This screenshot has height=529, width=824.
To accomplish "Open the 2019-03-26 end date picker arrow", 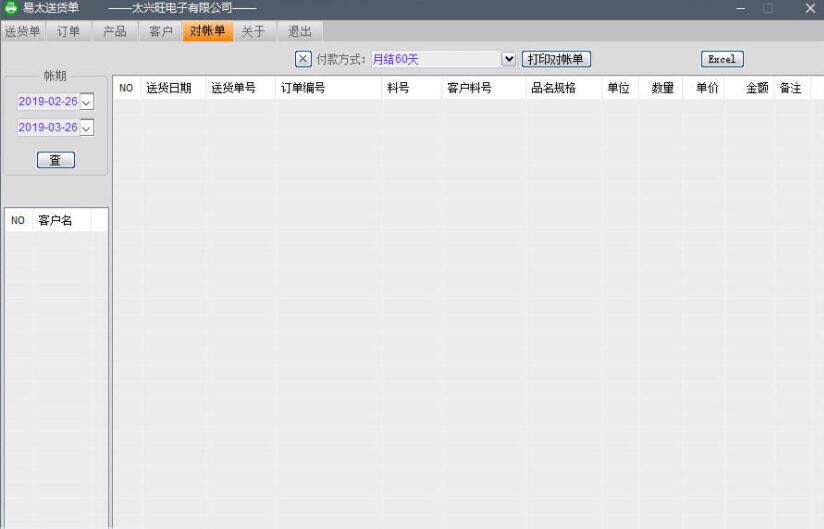I will click(87, 127).
